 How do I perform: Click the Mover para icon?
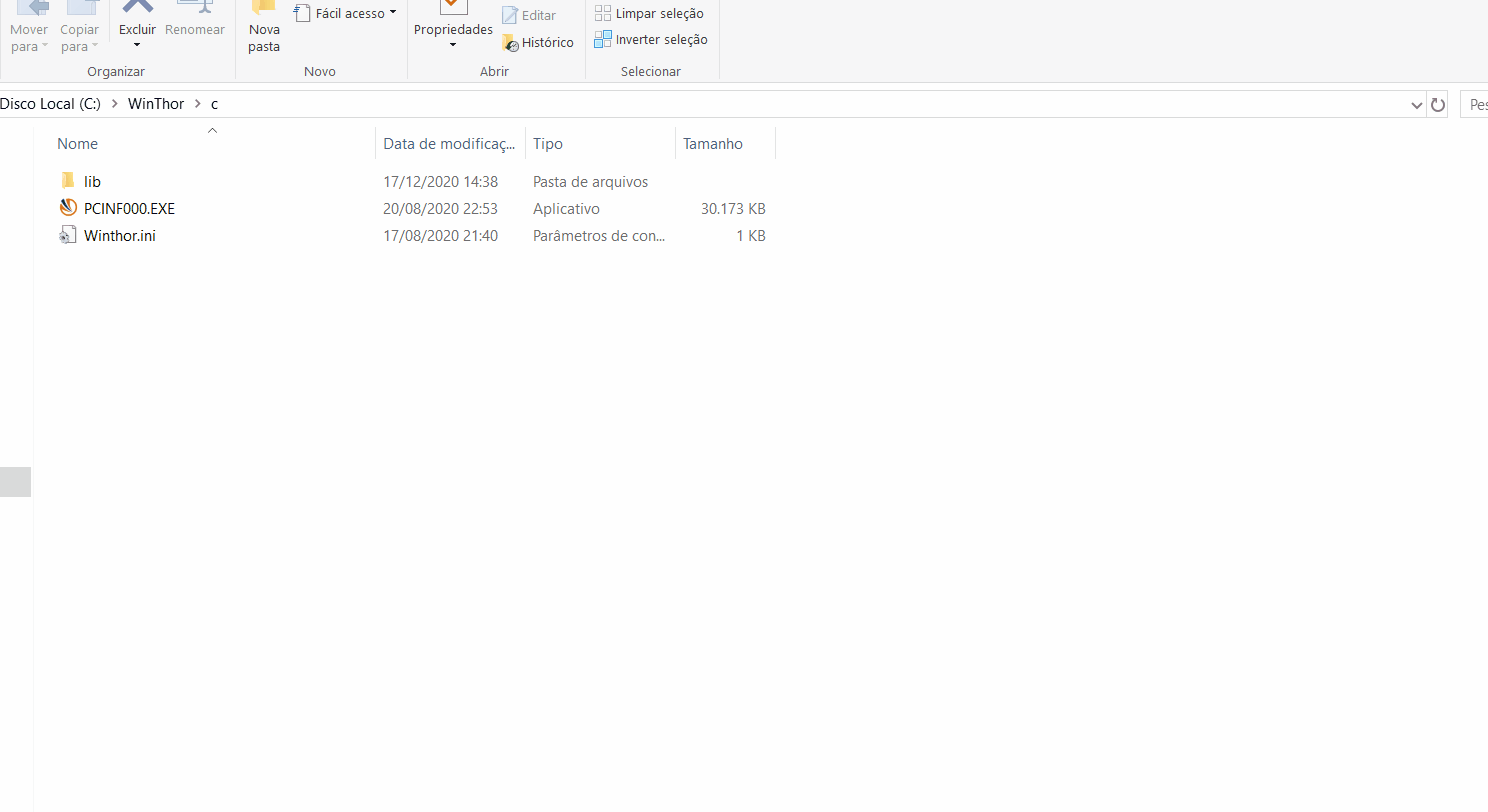click(32, 8)
